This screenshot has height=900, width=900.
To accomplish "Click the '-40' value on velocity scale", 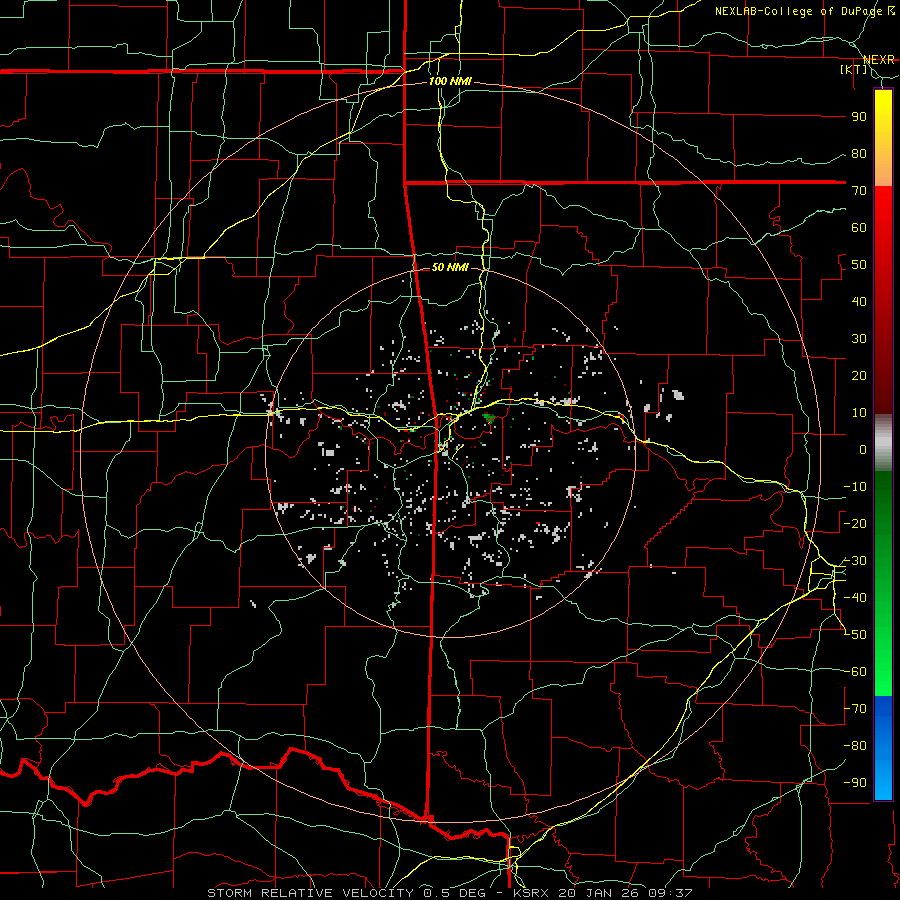I will point(855,598).
